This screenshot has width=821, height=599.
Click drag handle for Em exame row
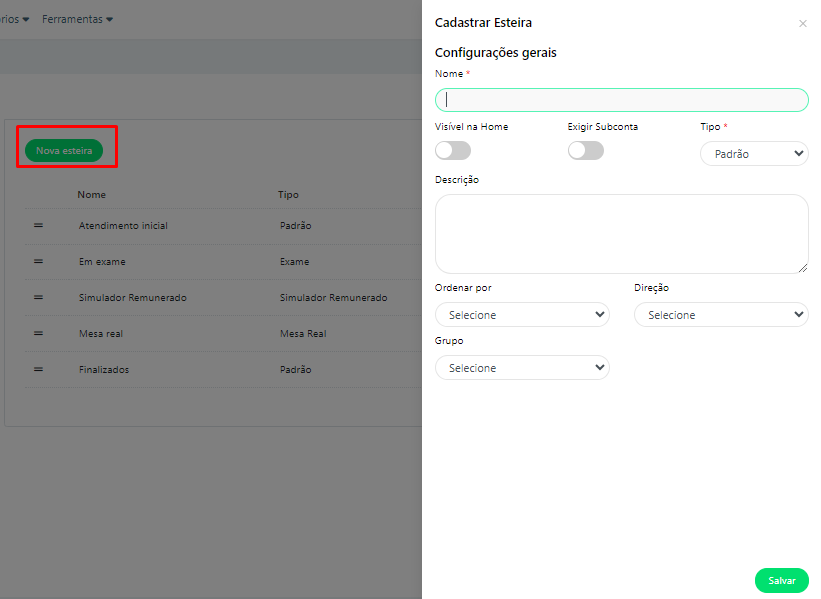39,262
